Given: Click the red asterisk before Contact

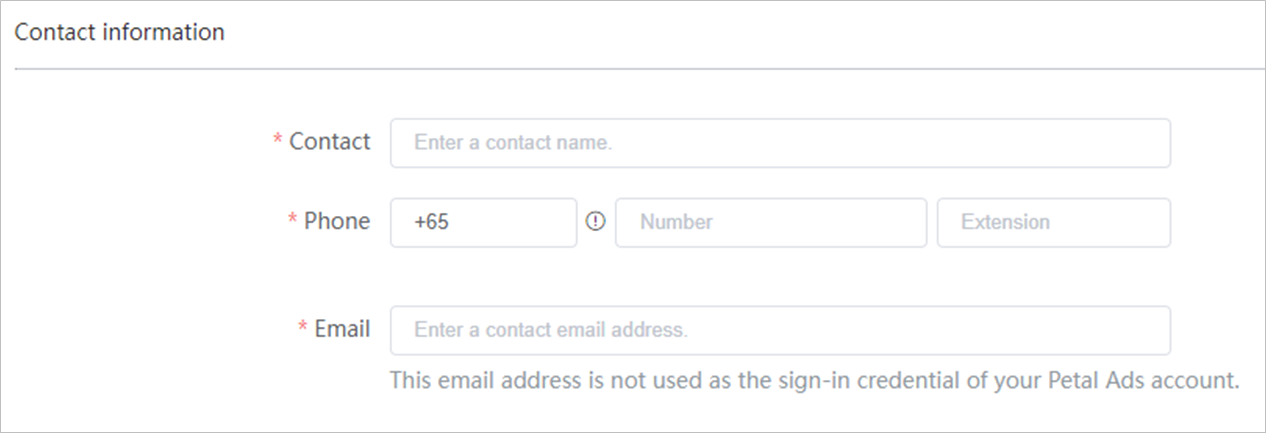Looking at the screenshot, I should (278, 143).
